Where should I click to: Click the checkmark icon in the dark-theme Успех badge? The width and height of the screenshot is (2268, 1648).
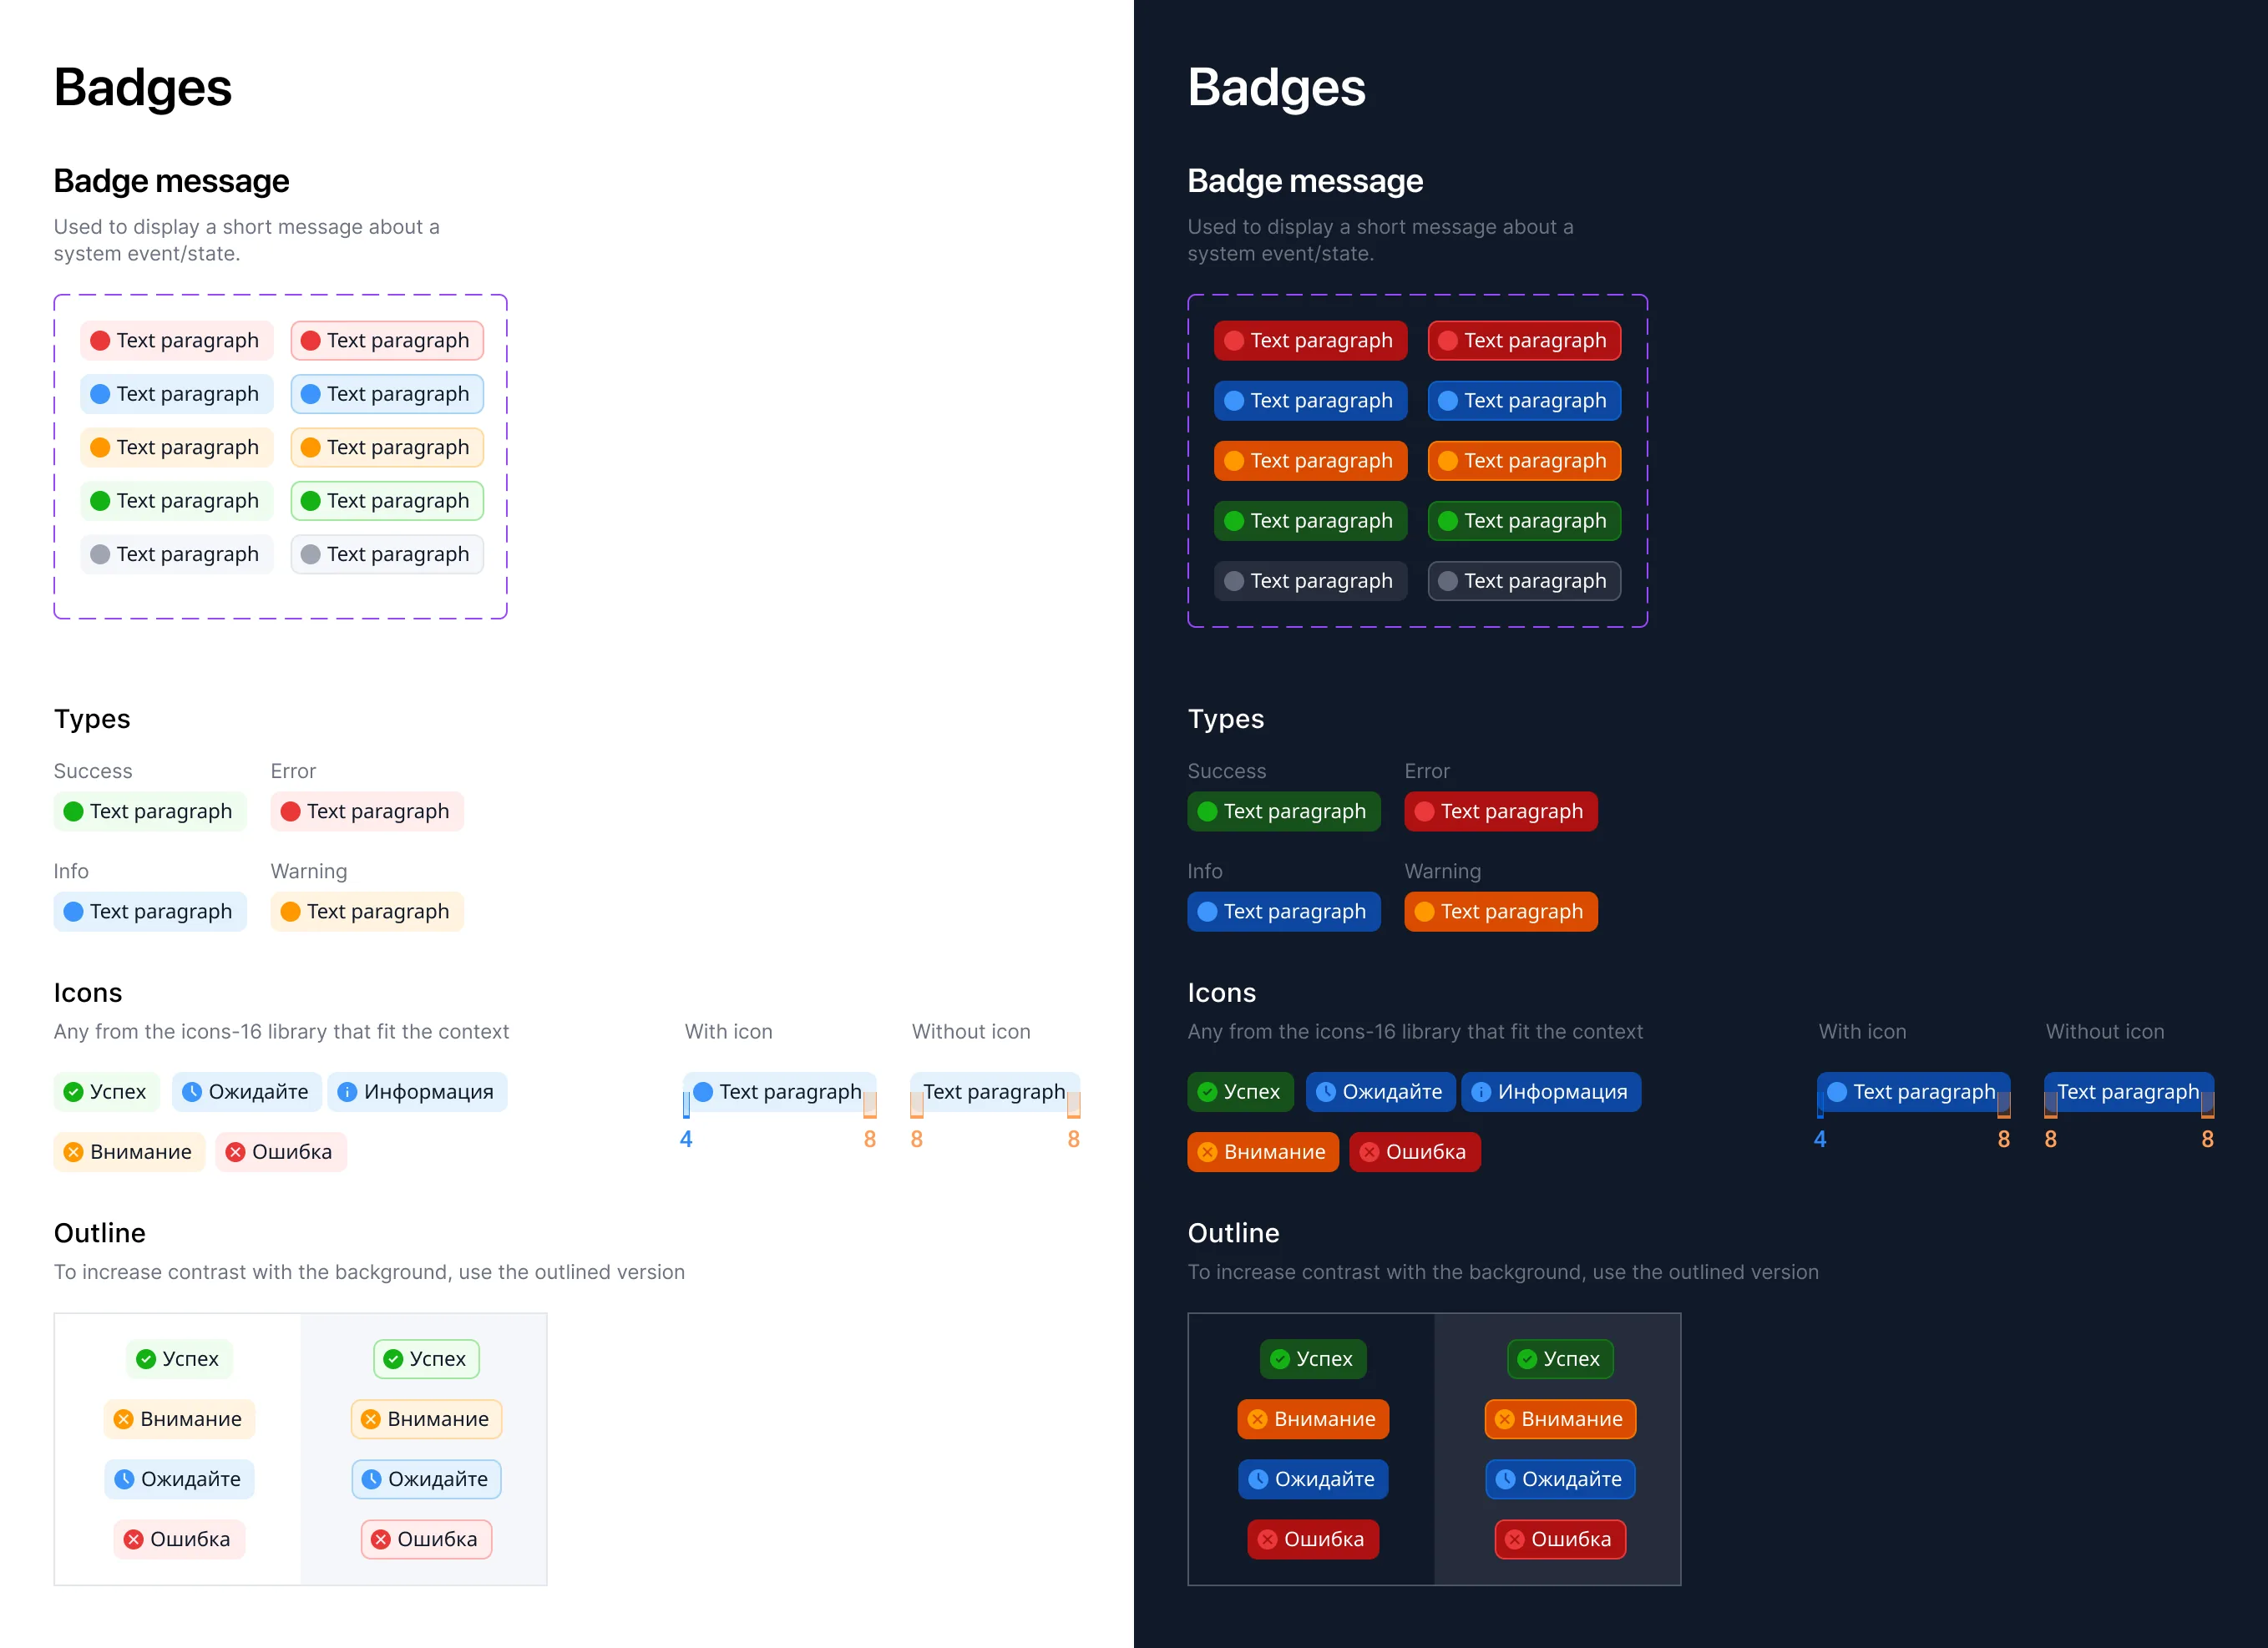[1207, 1092]
